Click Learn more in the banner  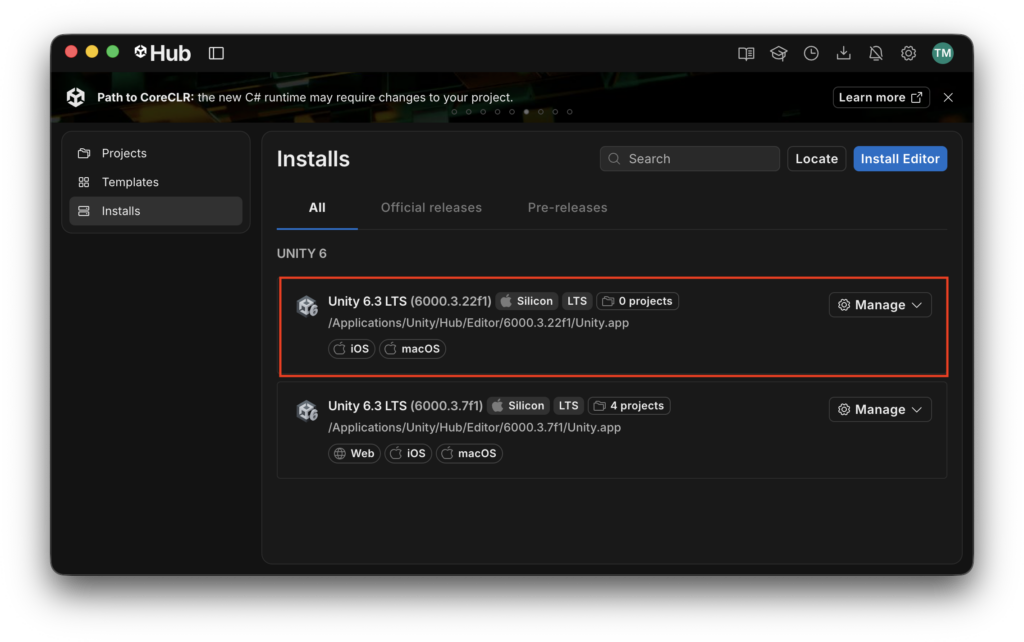(x=881, y=97)
